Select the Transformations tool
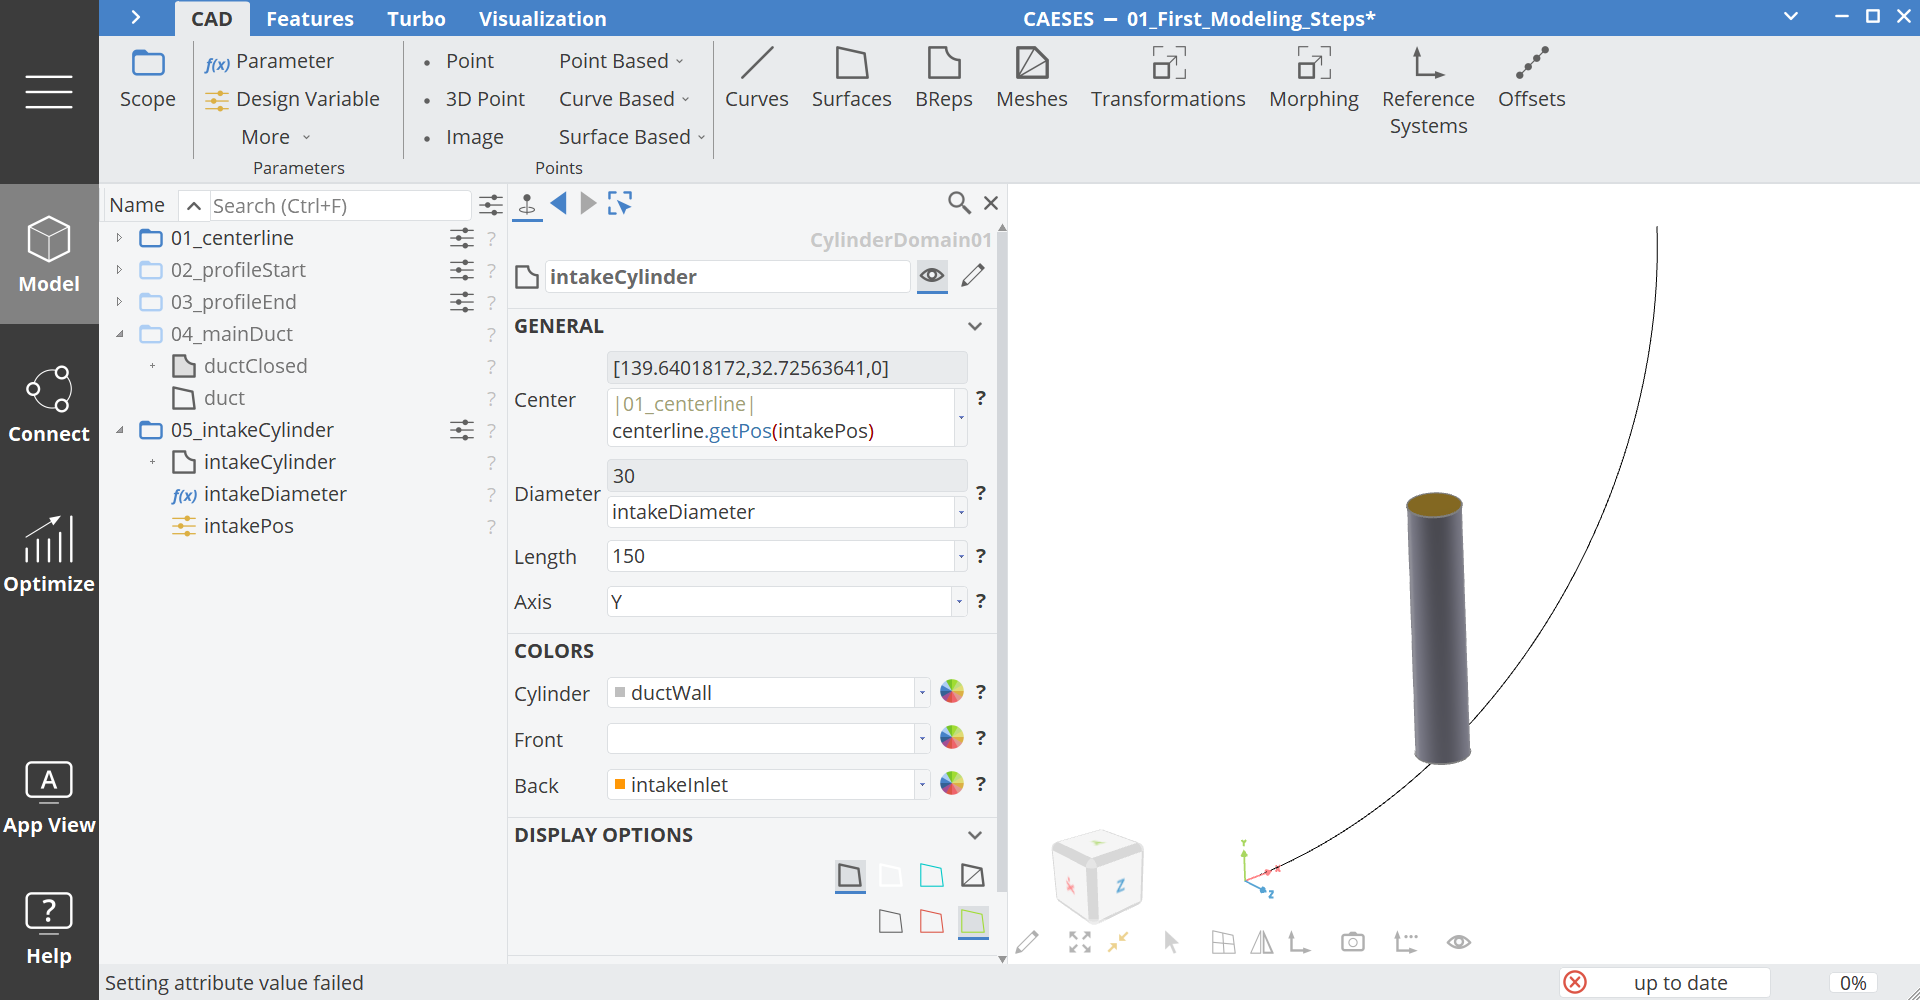 (1167, 78)
